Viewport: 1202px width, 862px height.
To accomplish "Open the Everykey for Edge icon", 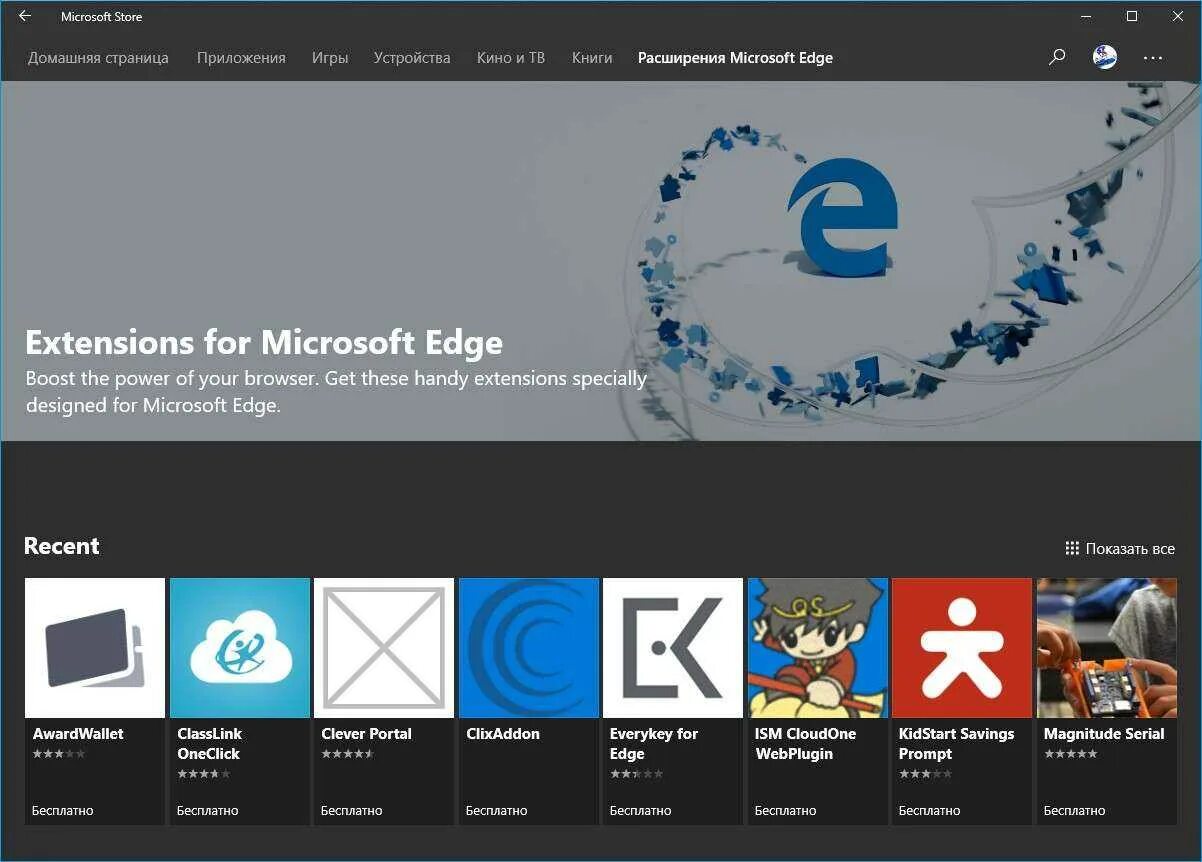I will (x=673, y=648).
